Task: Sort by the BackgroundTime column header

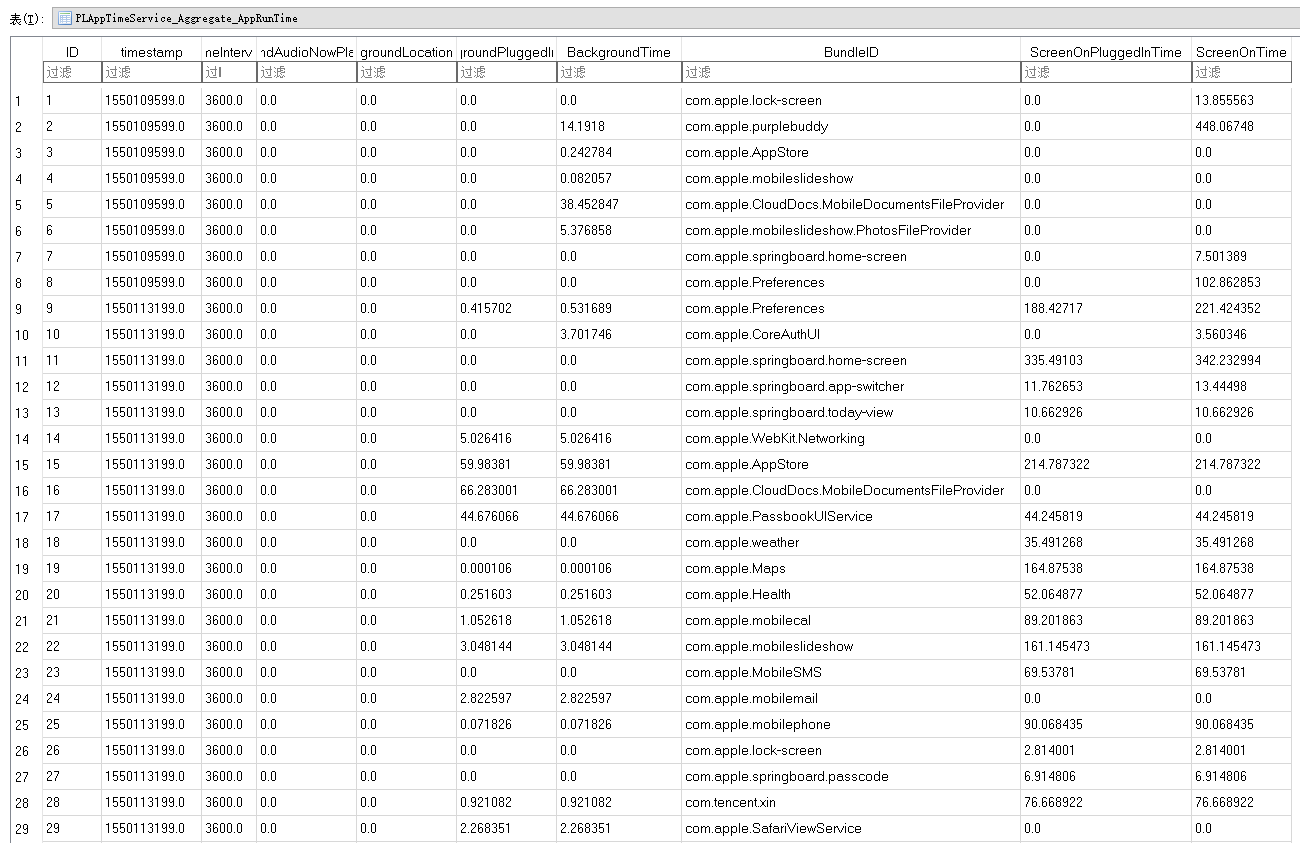Action: coord(619,52)
